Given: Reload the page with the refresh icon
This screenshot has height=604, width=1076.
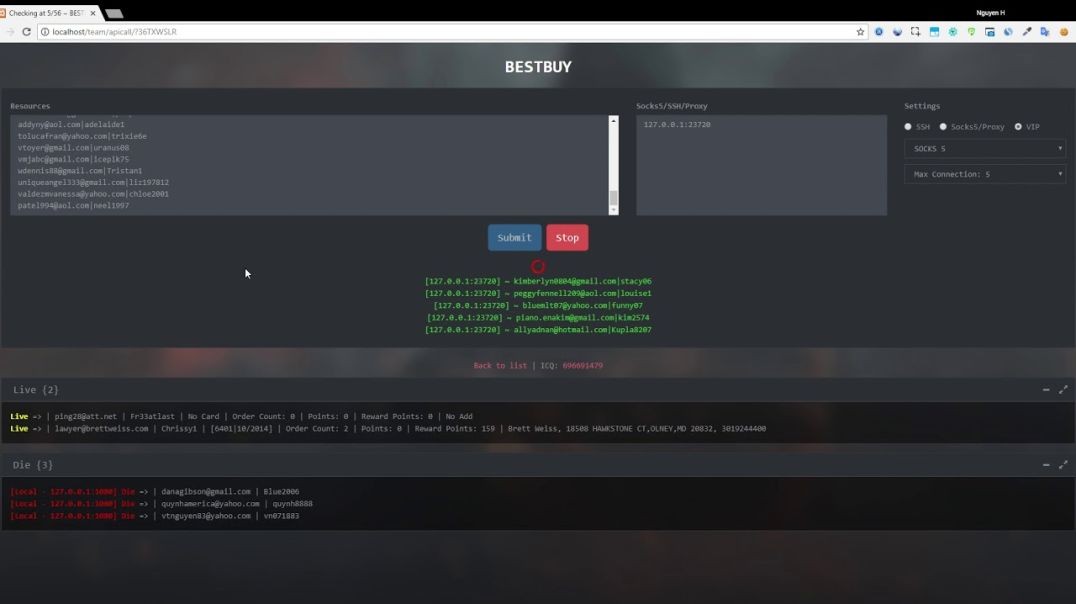Looking at the screenshot, I should (26, 32).
